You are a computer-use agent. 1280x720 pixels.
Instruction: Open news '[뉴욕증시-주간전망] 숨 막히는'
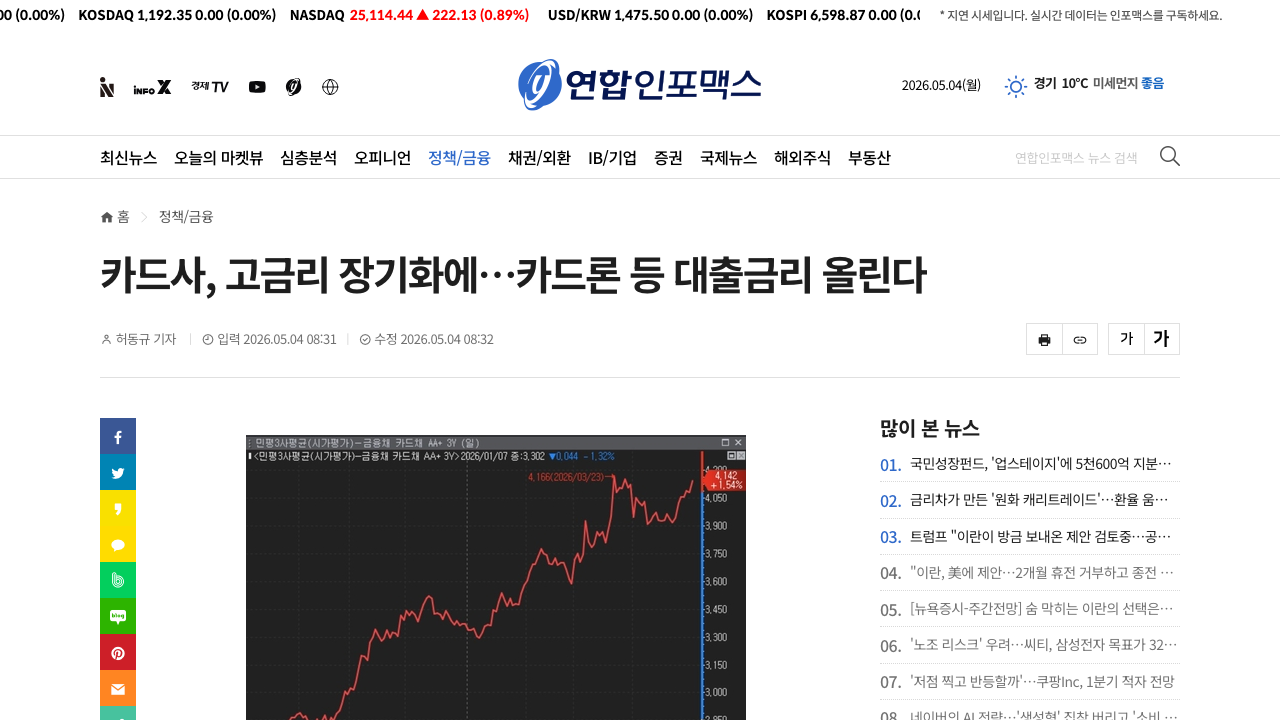pos(1042,608)
